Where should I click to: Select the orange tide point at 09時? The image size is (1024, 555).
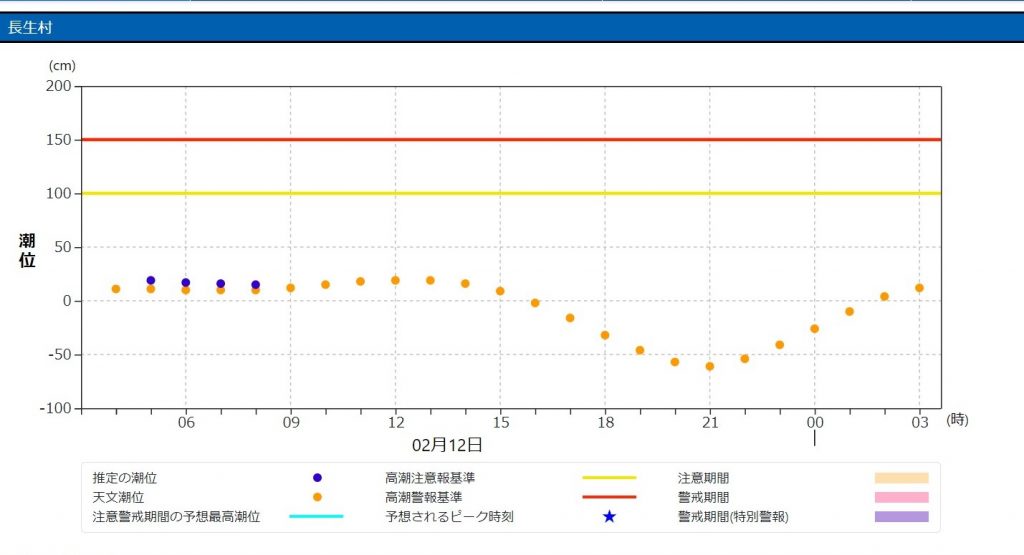(x=291, y=288)
